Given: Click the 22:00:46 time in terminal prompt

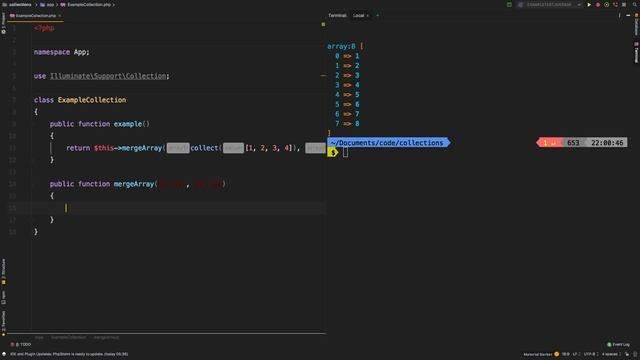Looking at the screenshot, I should (x=607, y=143).
